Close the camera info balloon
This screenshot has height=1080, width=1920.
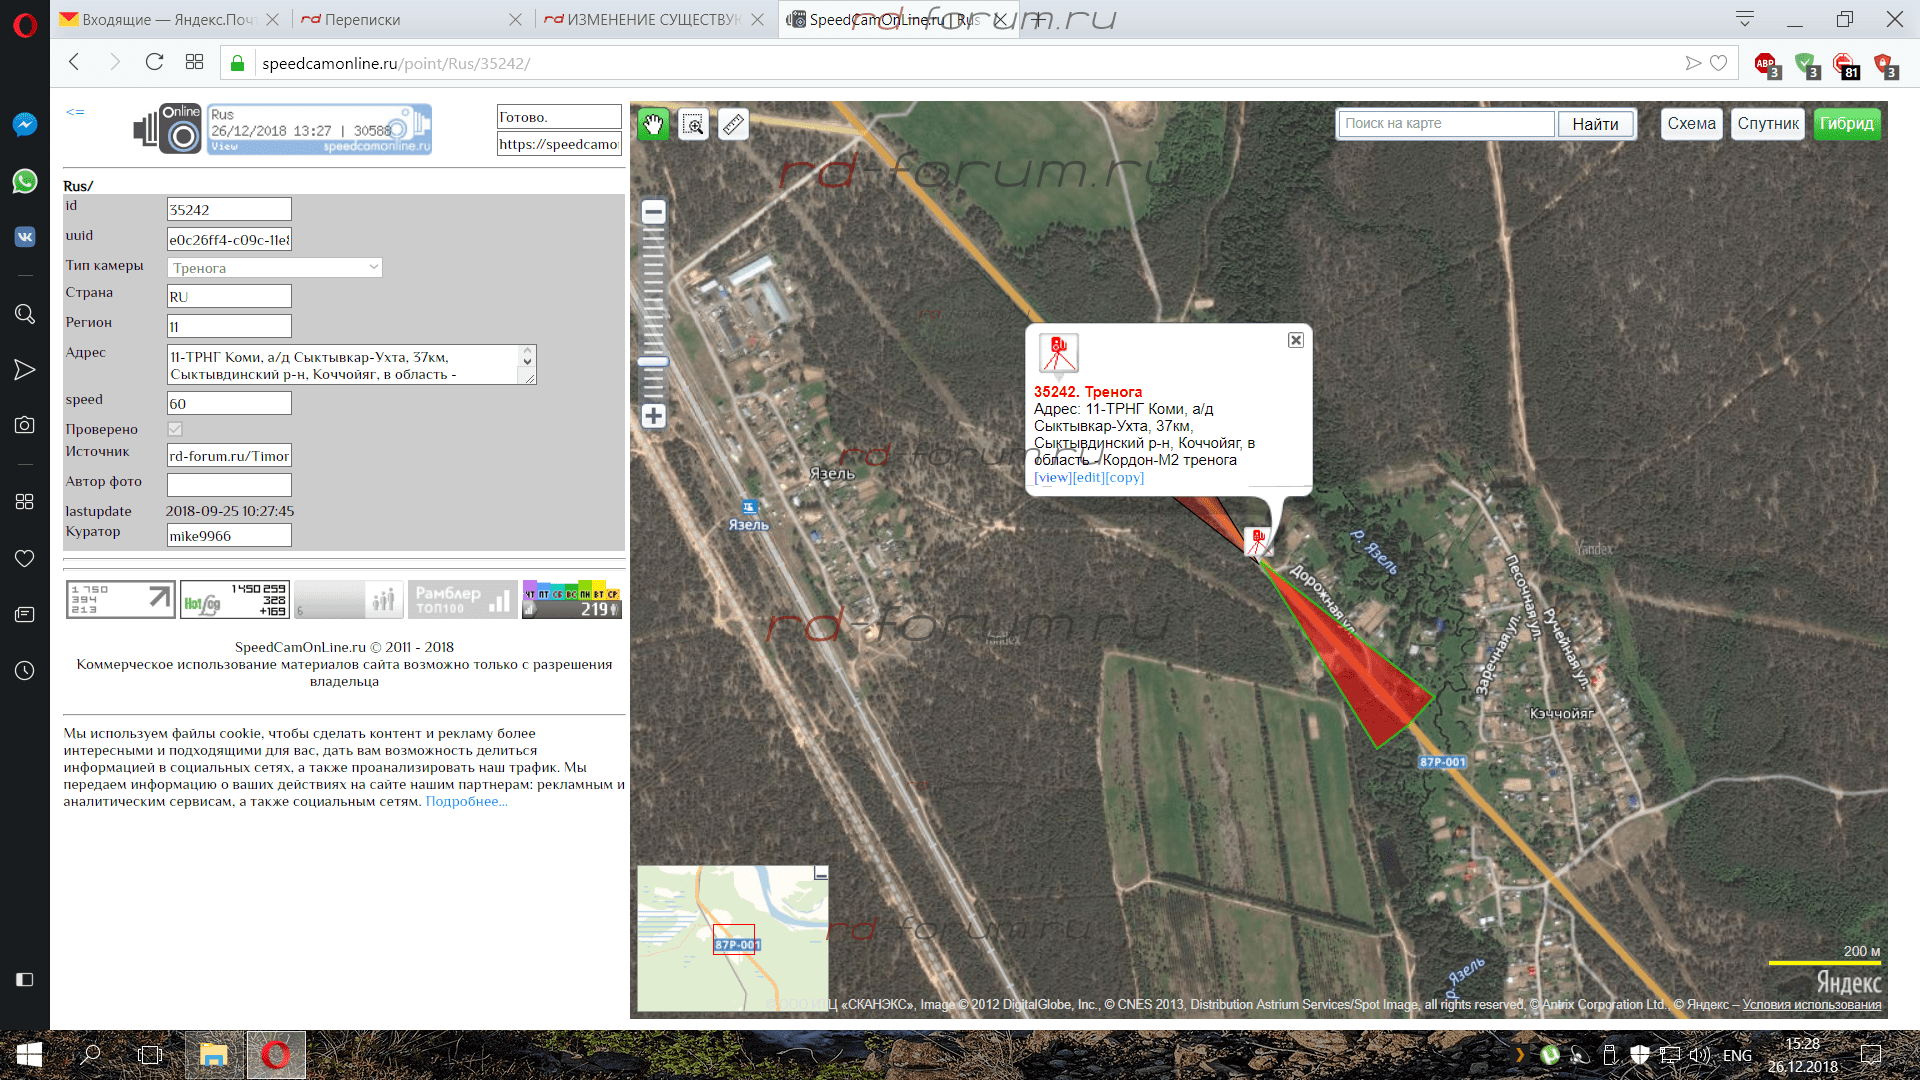[1295, 340]
